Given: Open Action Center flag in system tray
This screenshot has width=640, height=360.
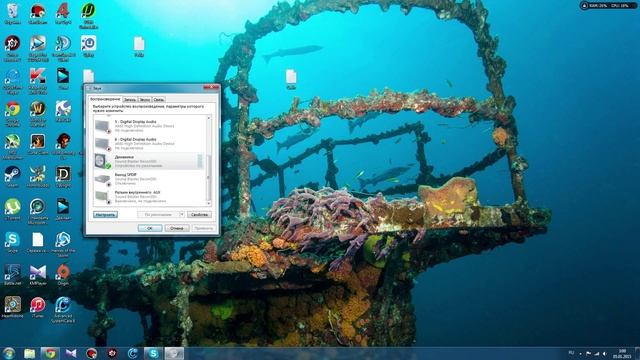Looking at the screenshot, I should [x=588, y=353].
